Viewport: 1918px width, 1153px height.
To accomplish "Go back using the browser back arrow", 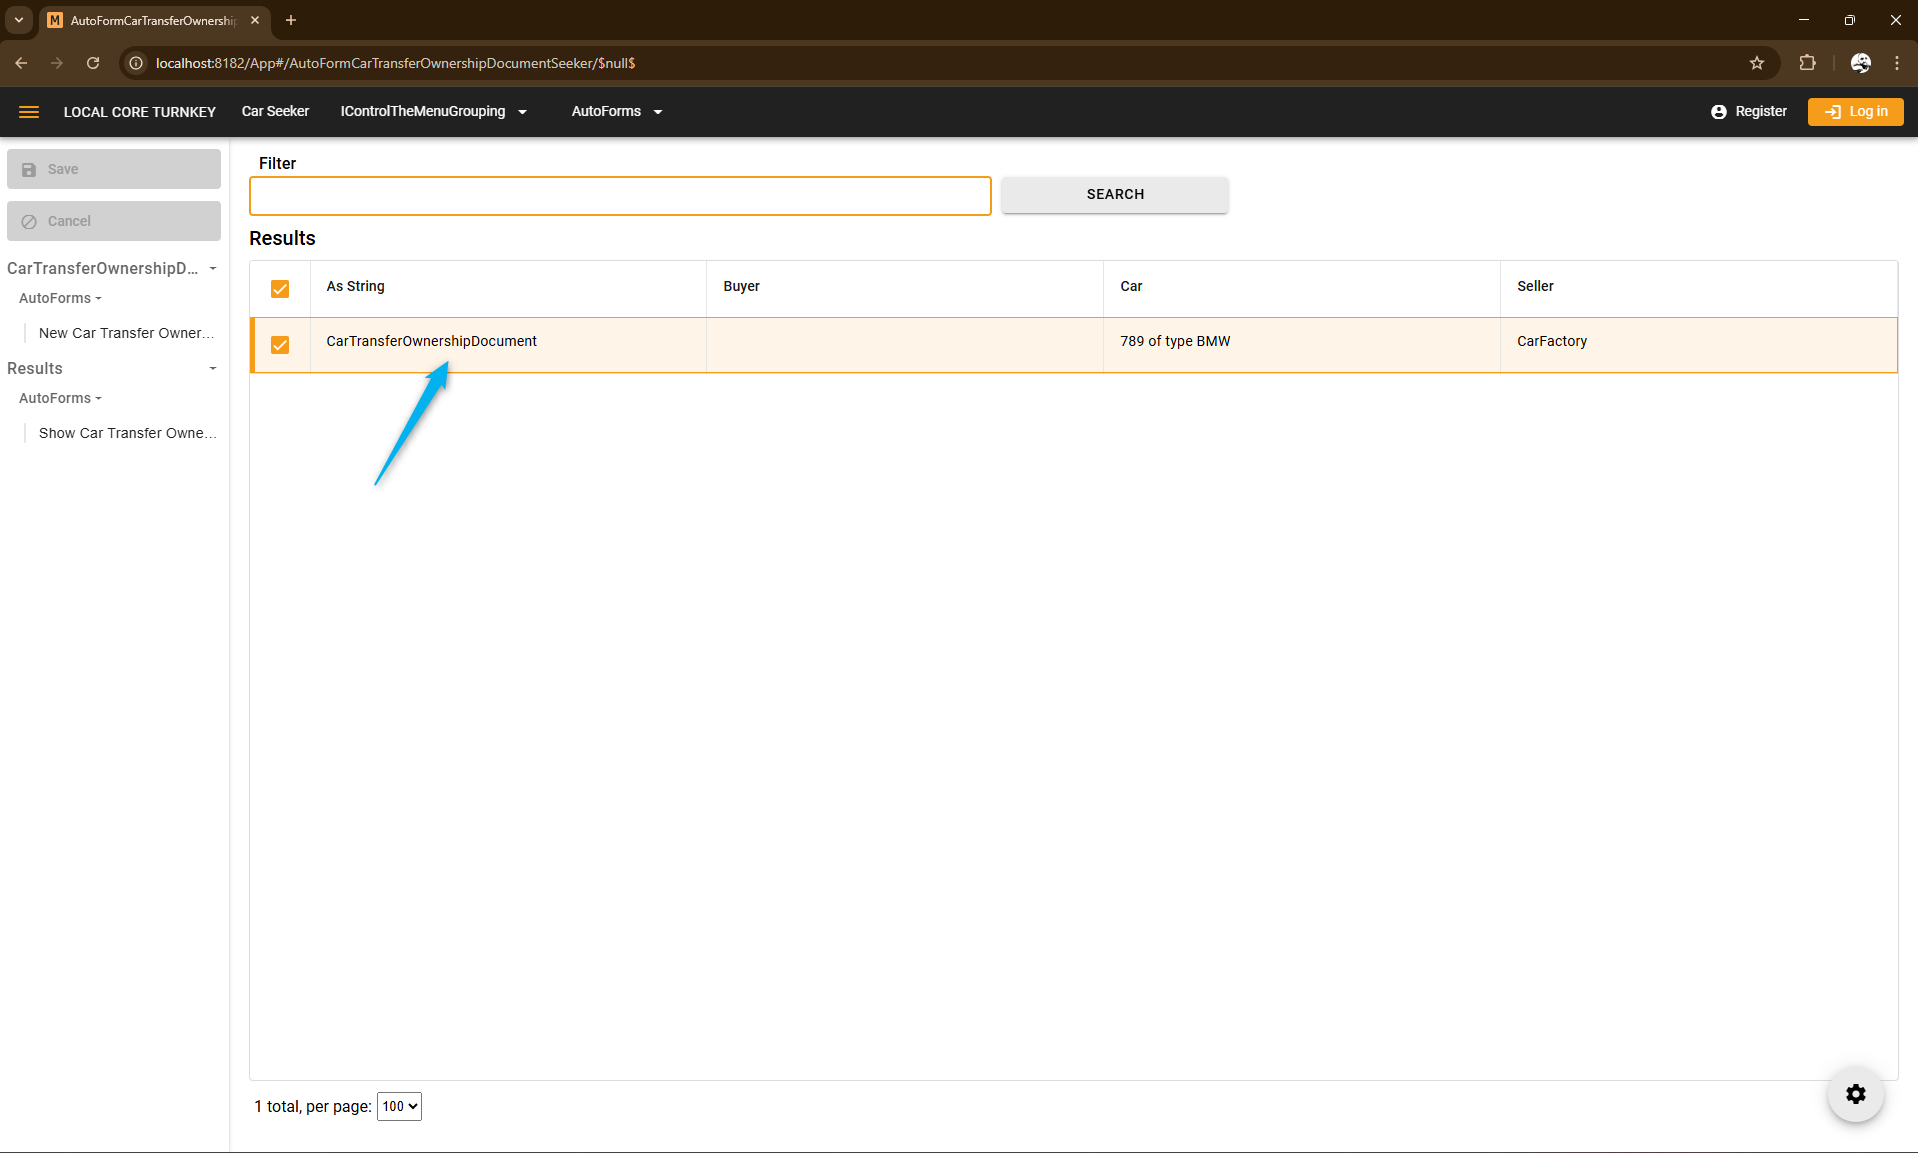I will (21, 63).
